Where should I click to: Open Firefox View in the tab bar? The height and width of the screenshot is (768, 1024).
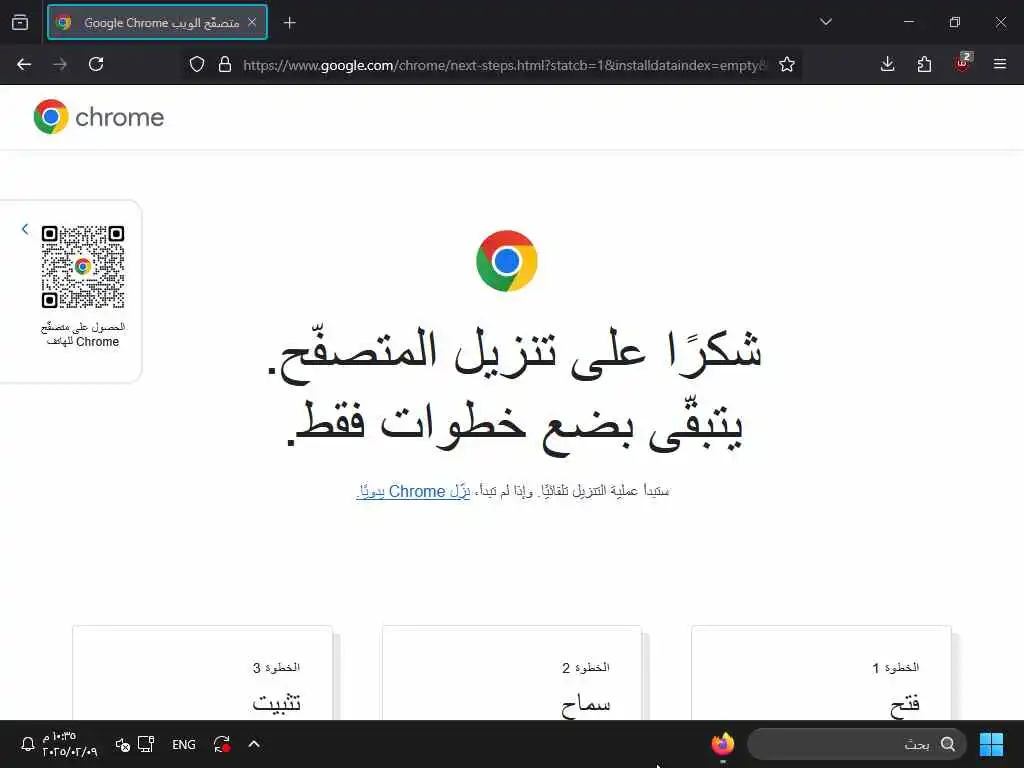coord(20,23)
